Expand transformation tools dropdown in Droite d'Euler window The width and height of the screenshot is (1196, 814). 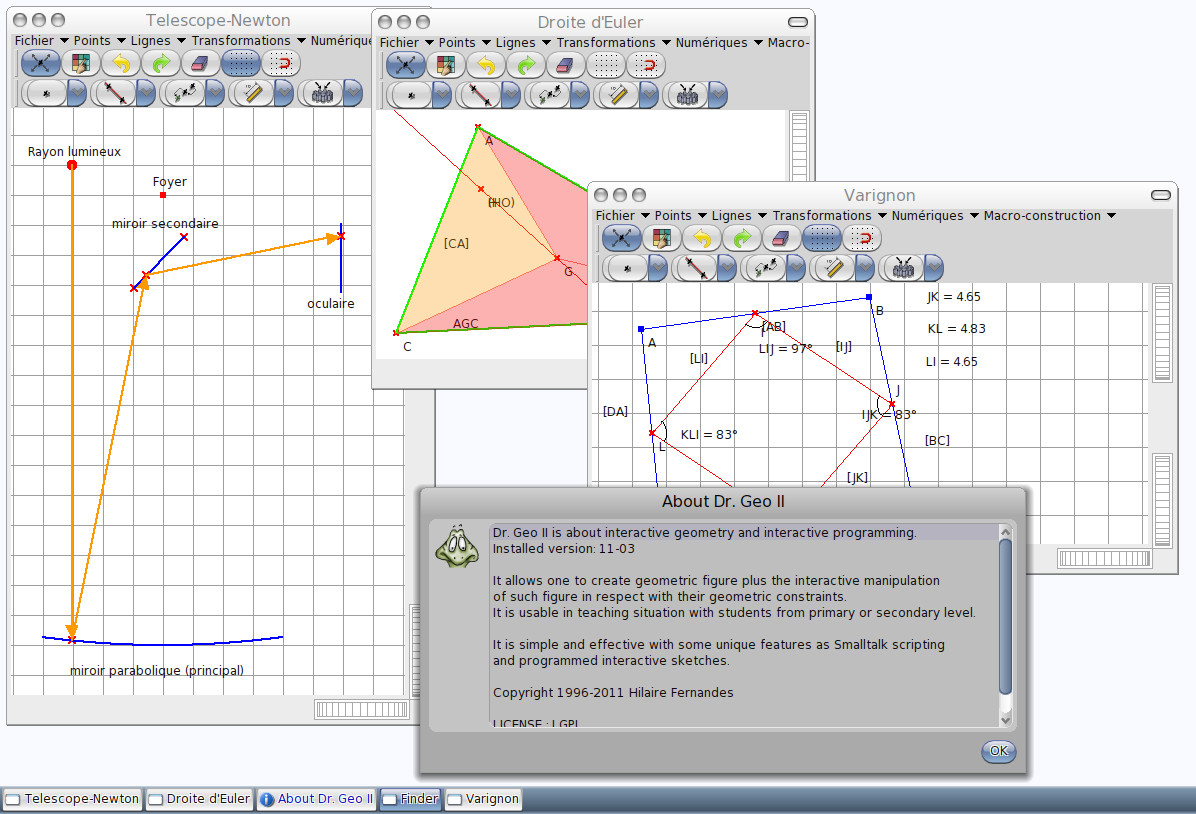coord(580,96)
